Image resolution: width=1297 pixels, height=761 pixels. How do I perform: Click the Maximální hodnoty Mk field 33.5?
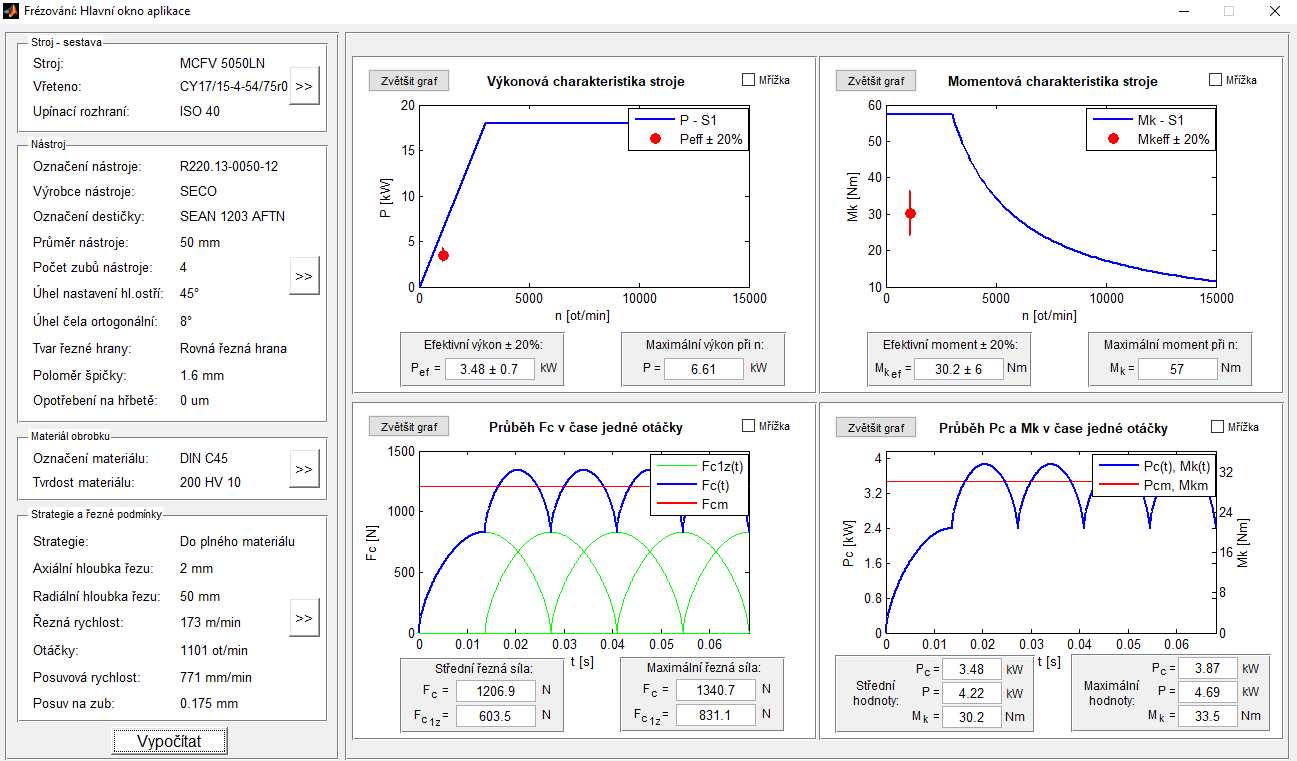pos(1208,716)
